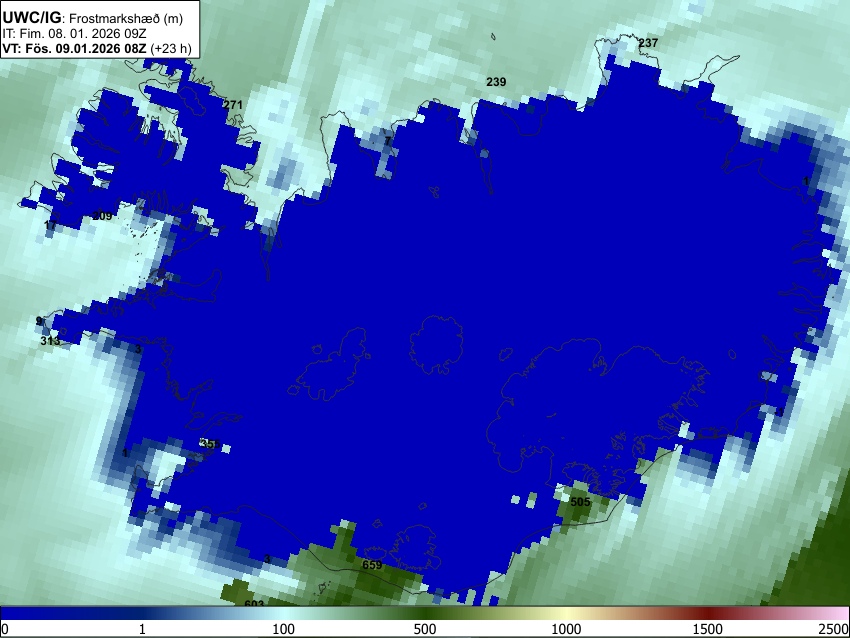Screen dimensions: 850x638
Task: Select the partly visible 603 map label
Action: (254, 603)
